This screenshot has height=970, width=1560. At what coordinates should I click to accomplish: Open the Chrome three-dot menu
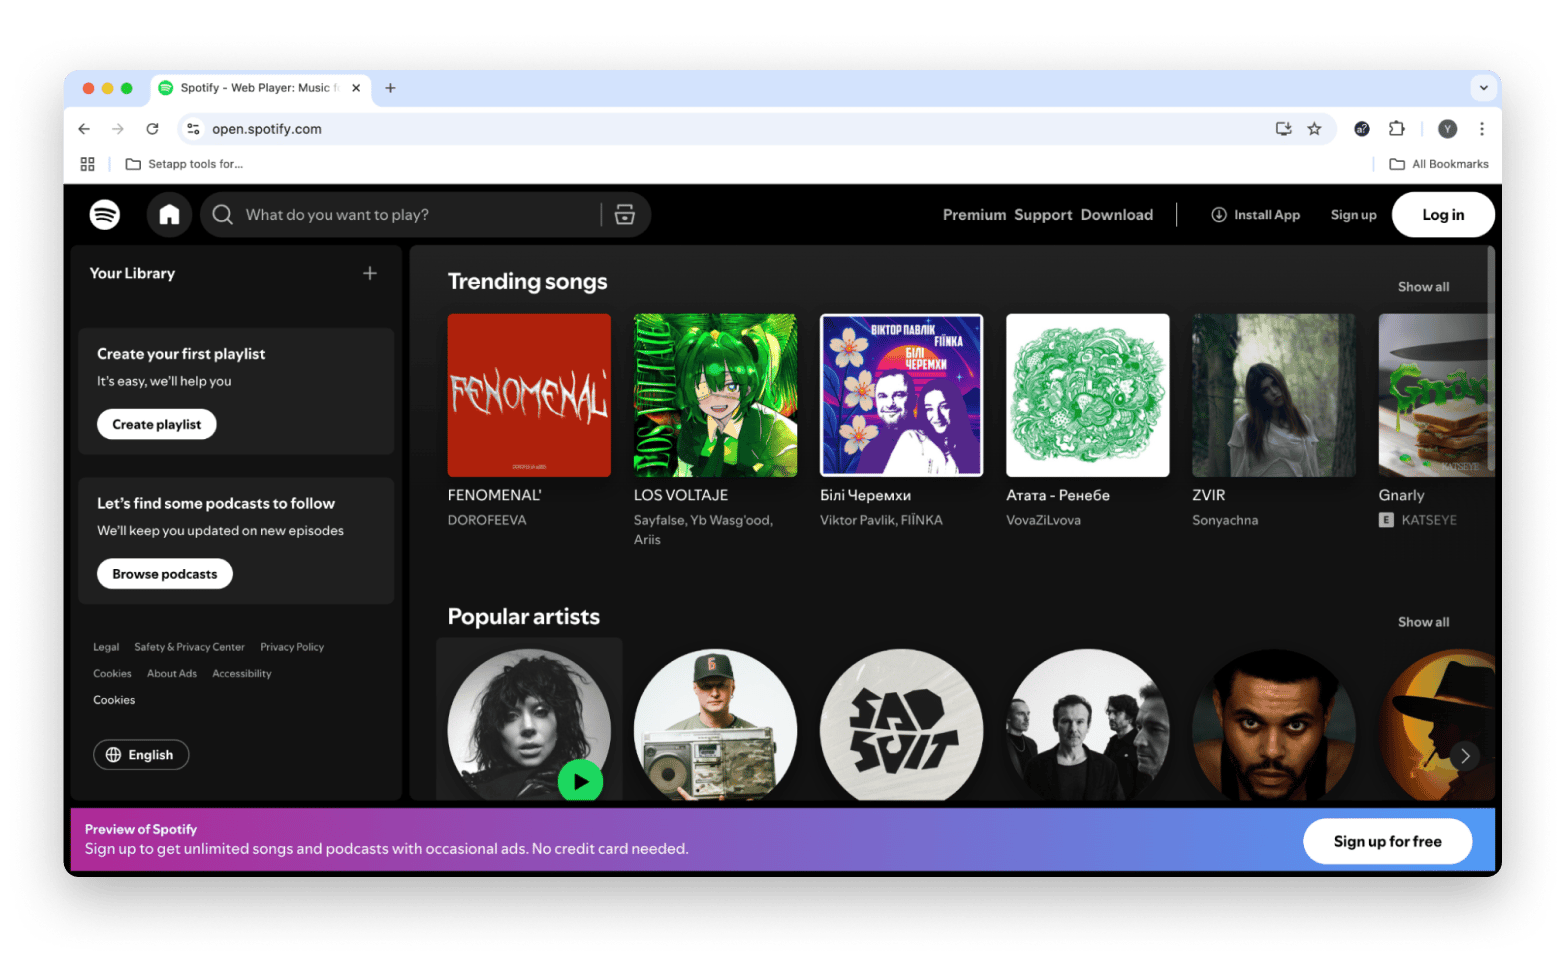pyautogui.click(x=1481, y=129)
